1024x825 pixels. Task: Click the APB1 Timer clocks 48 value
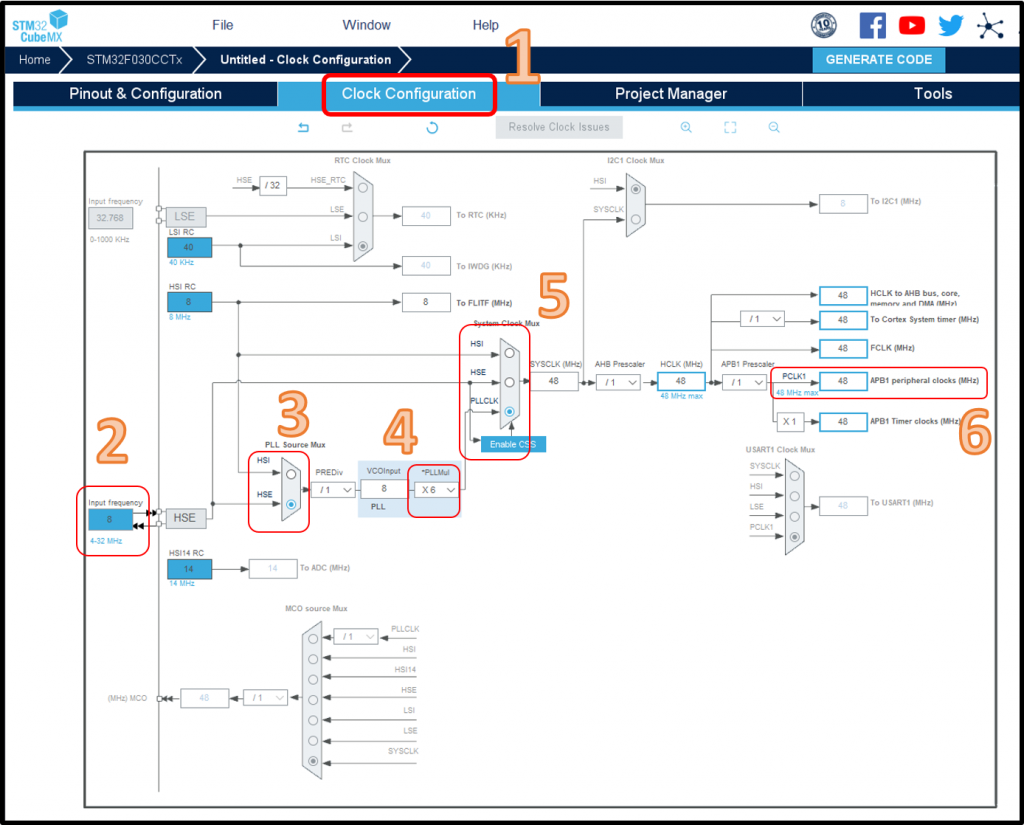click(843, 422)
